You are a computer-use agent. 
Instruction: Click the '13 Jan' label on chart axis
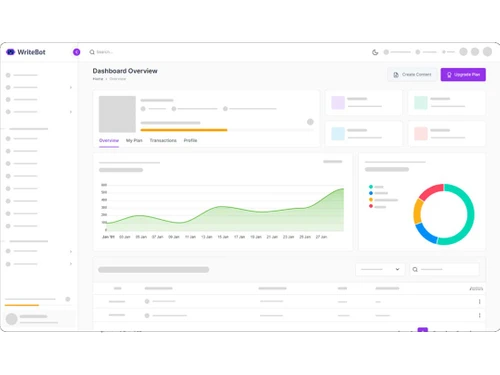tap(207, 237)
